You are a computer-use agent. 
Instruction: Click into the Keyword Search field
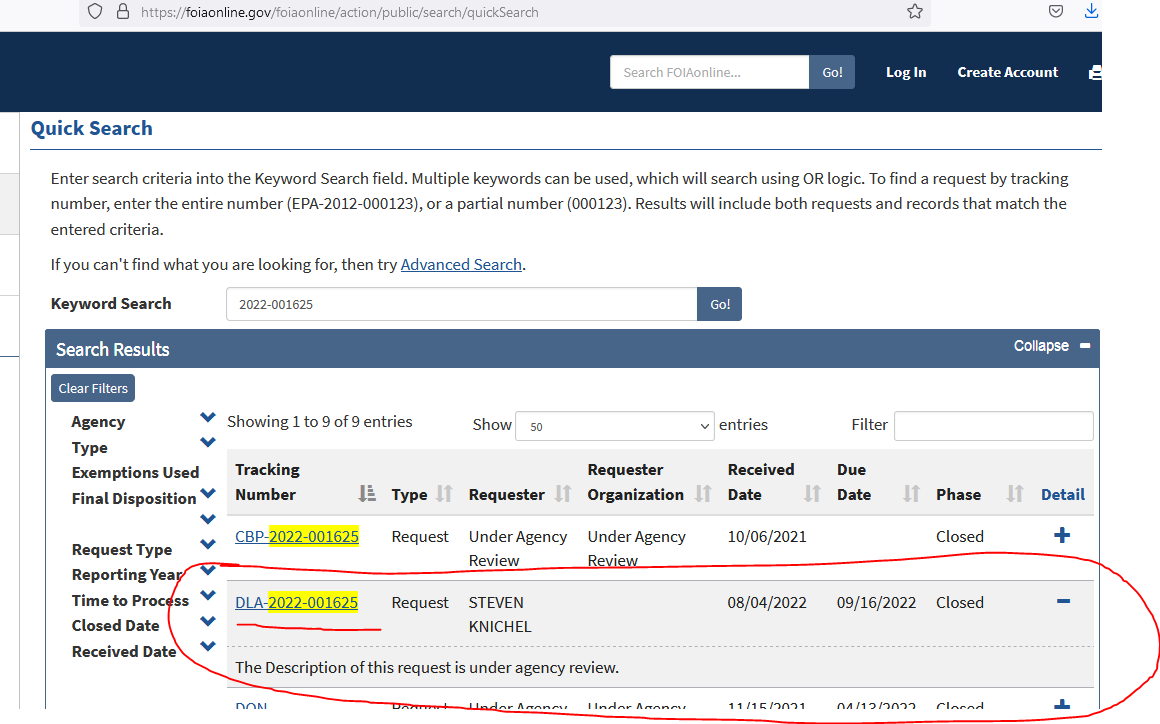[x=462, y=304]
